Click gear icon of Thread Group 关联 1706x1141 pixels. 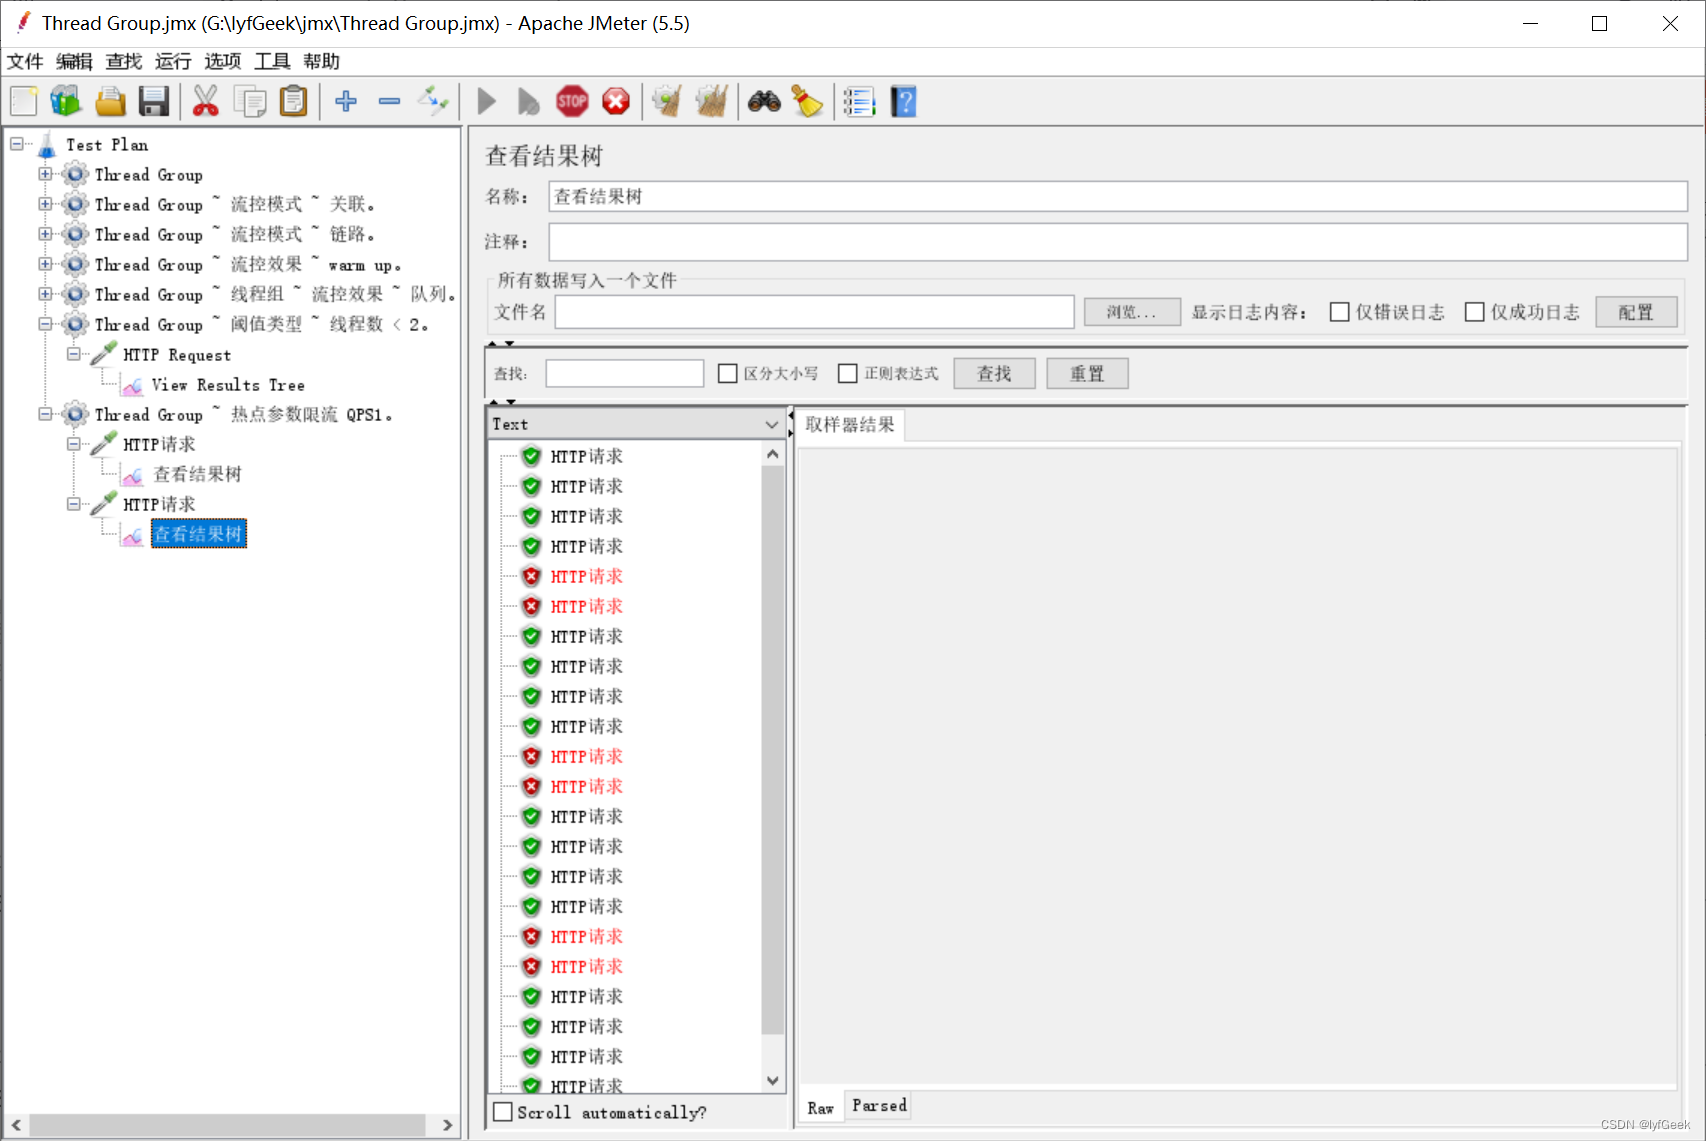click(x=75, y=204)
